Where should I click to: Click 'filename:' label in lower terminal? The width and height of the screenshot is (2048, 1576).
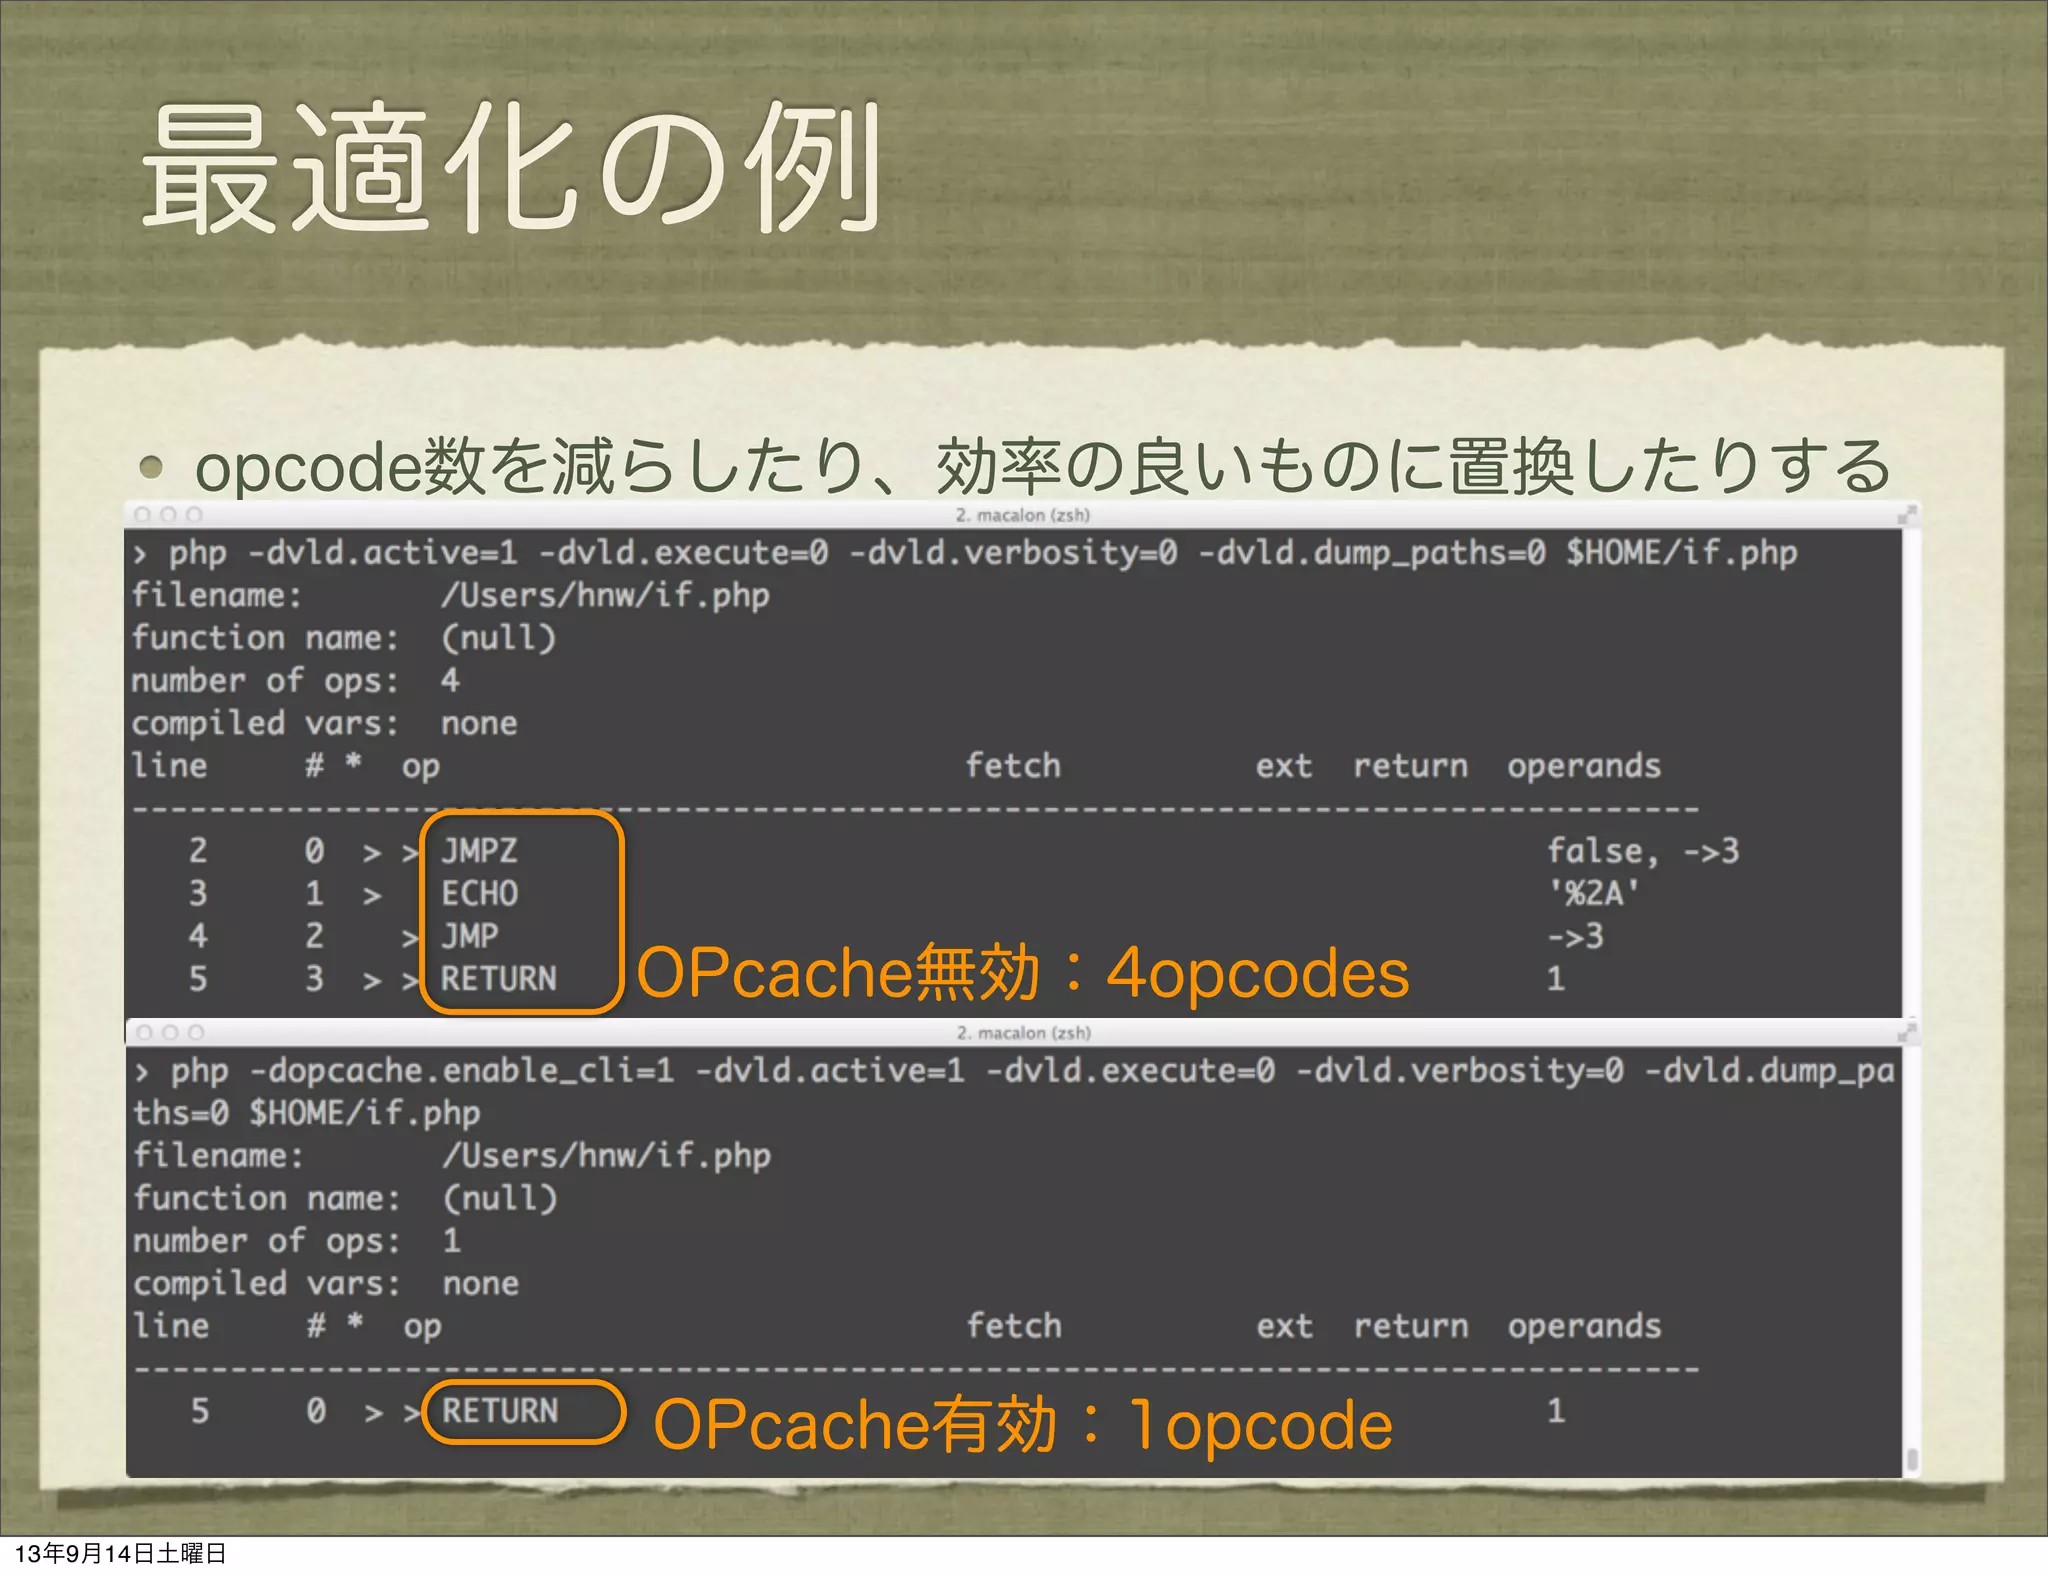pos(219,1156)
